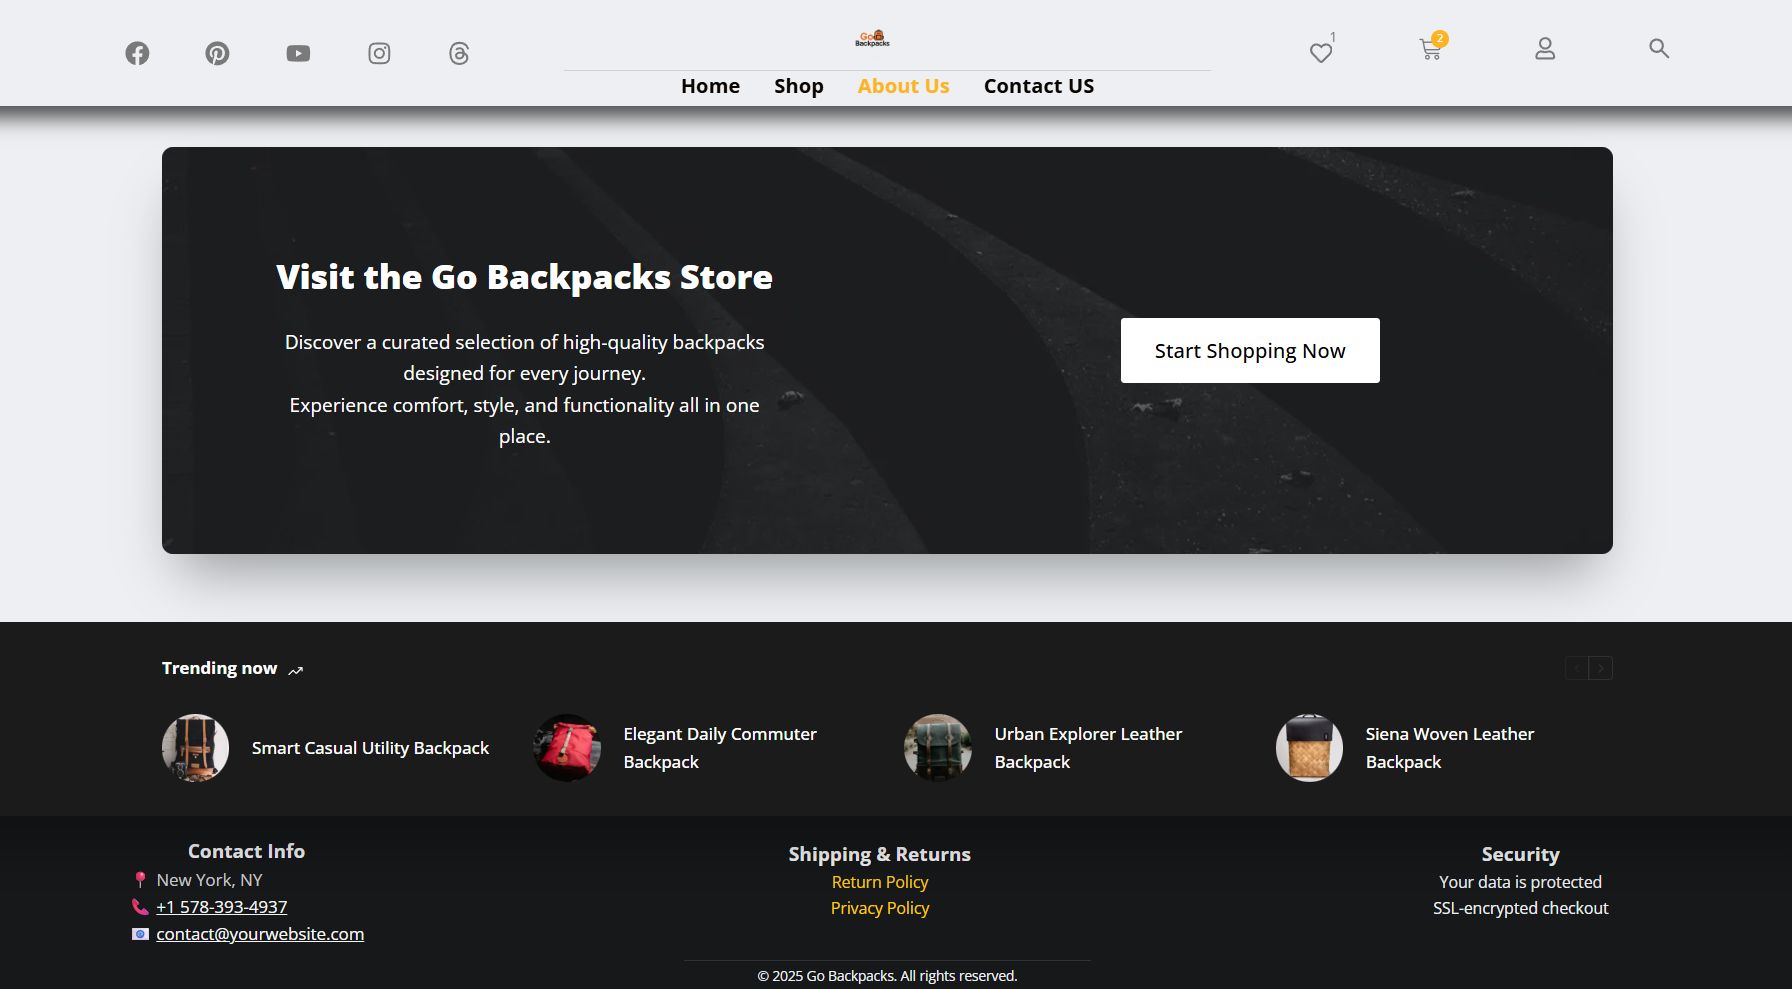Click the location pin icon by New York

click(x=140, y=880)
